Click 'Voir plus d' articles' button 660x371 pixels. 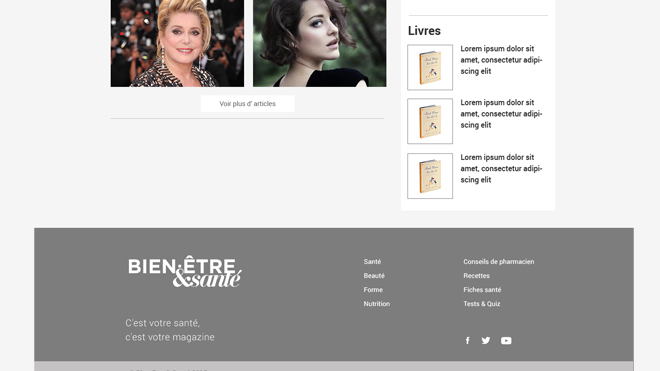click(x=248, y=104)
